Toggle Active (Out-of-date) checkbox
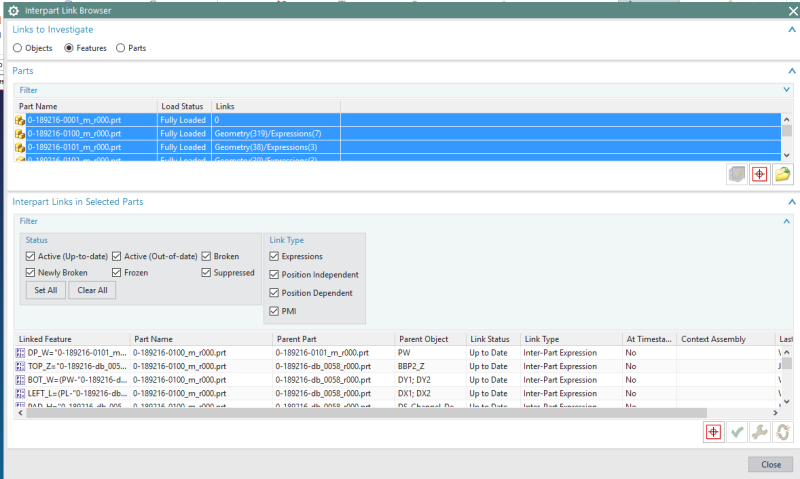Viewport: 800px width, 479px height. (117, 256)
